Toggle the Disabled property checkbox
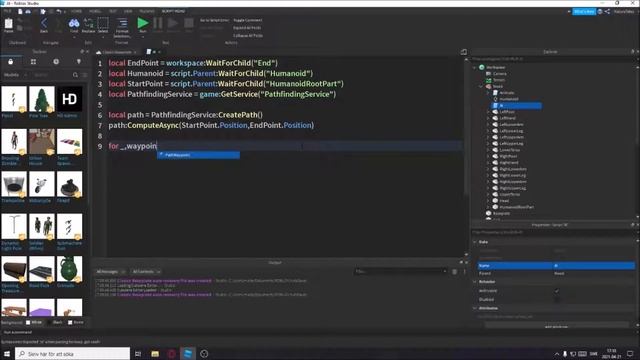This screenshot has width=640, height=360. [557, 300]
